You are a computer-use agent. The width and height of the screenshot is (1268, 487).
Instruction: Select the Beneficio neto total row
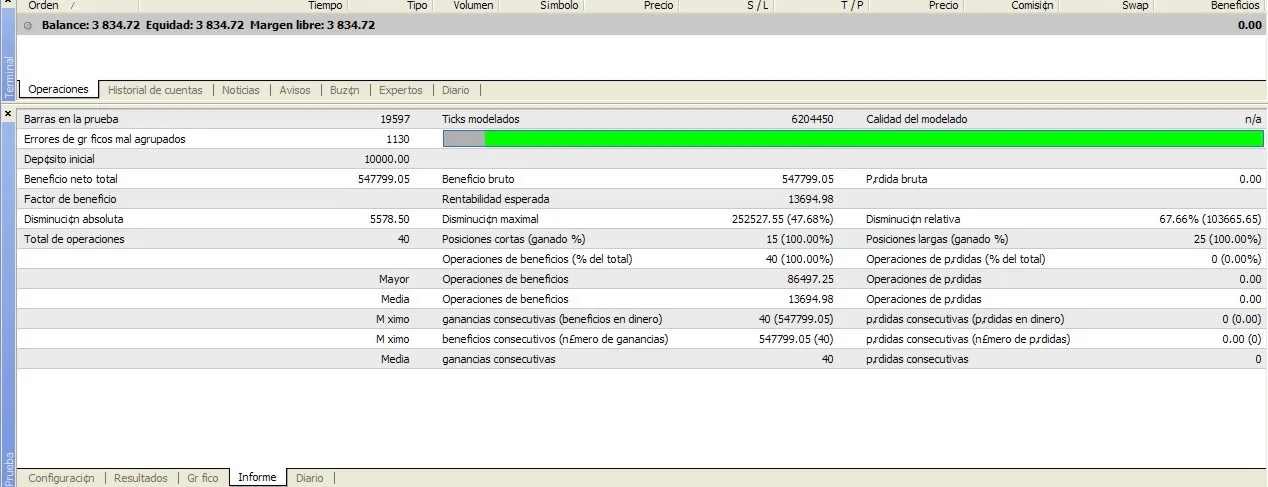(x=215, y=179)
